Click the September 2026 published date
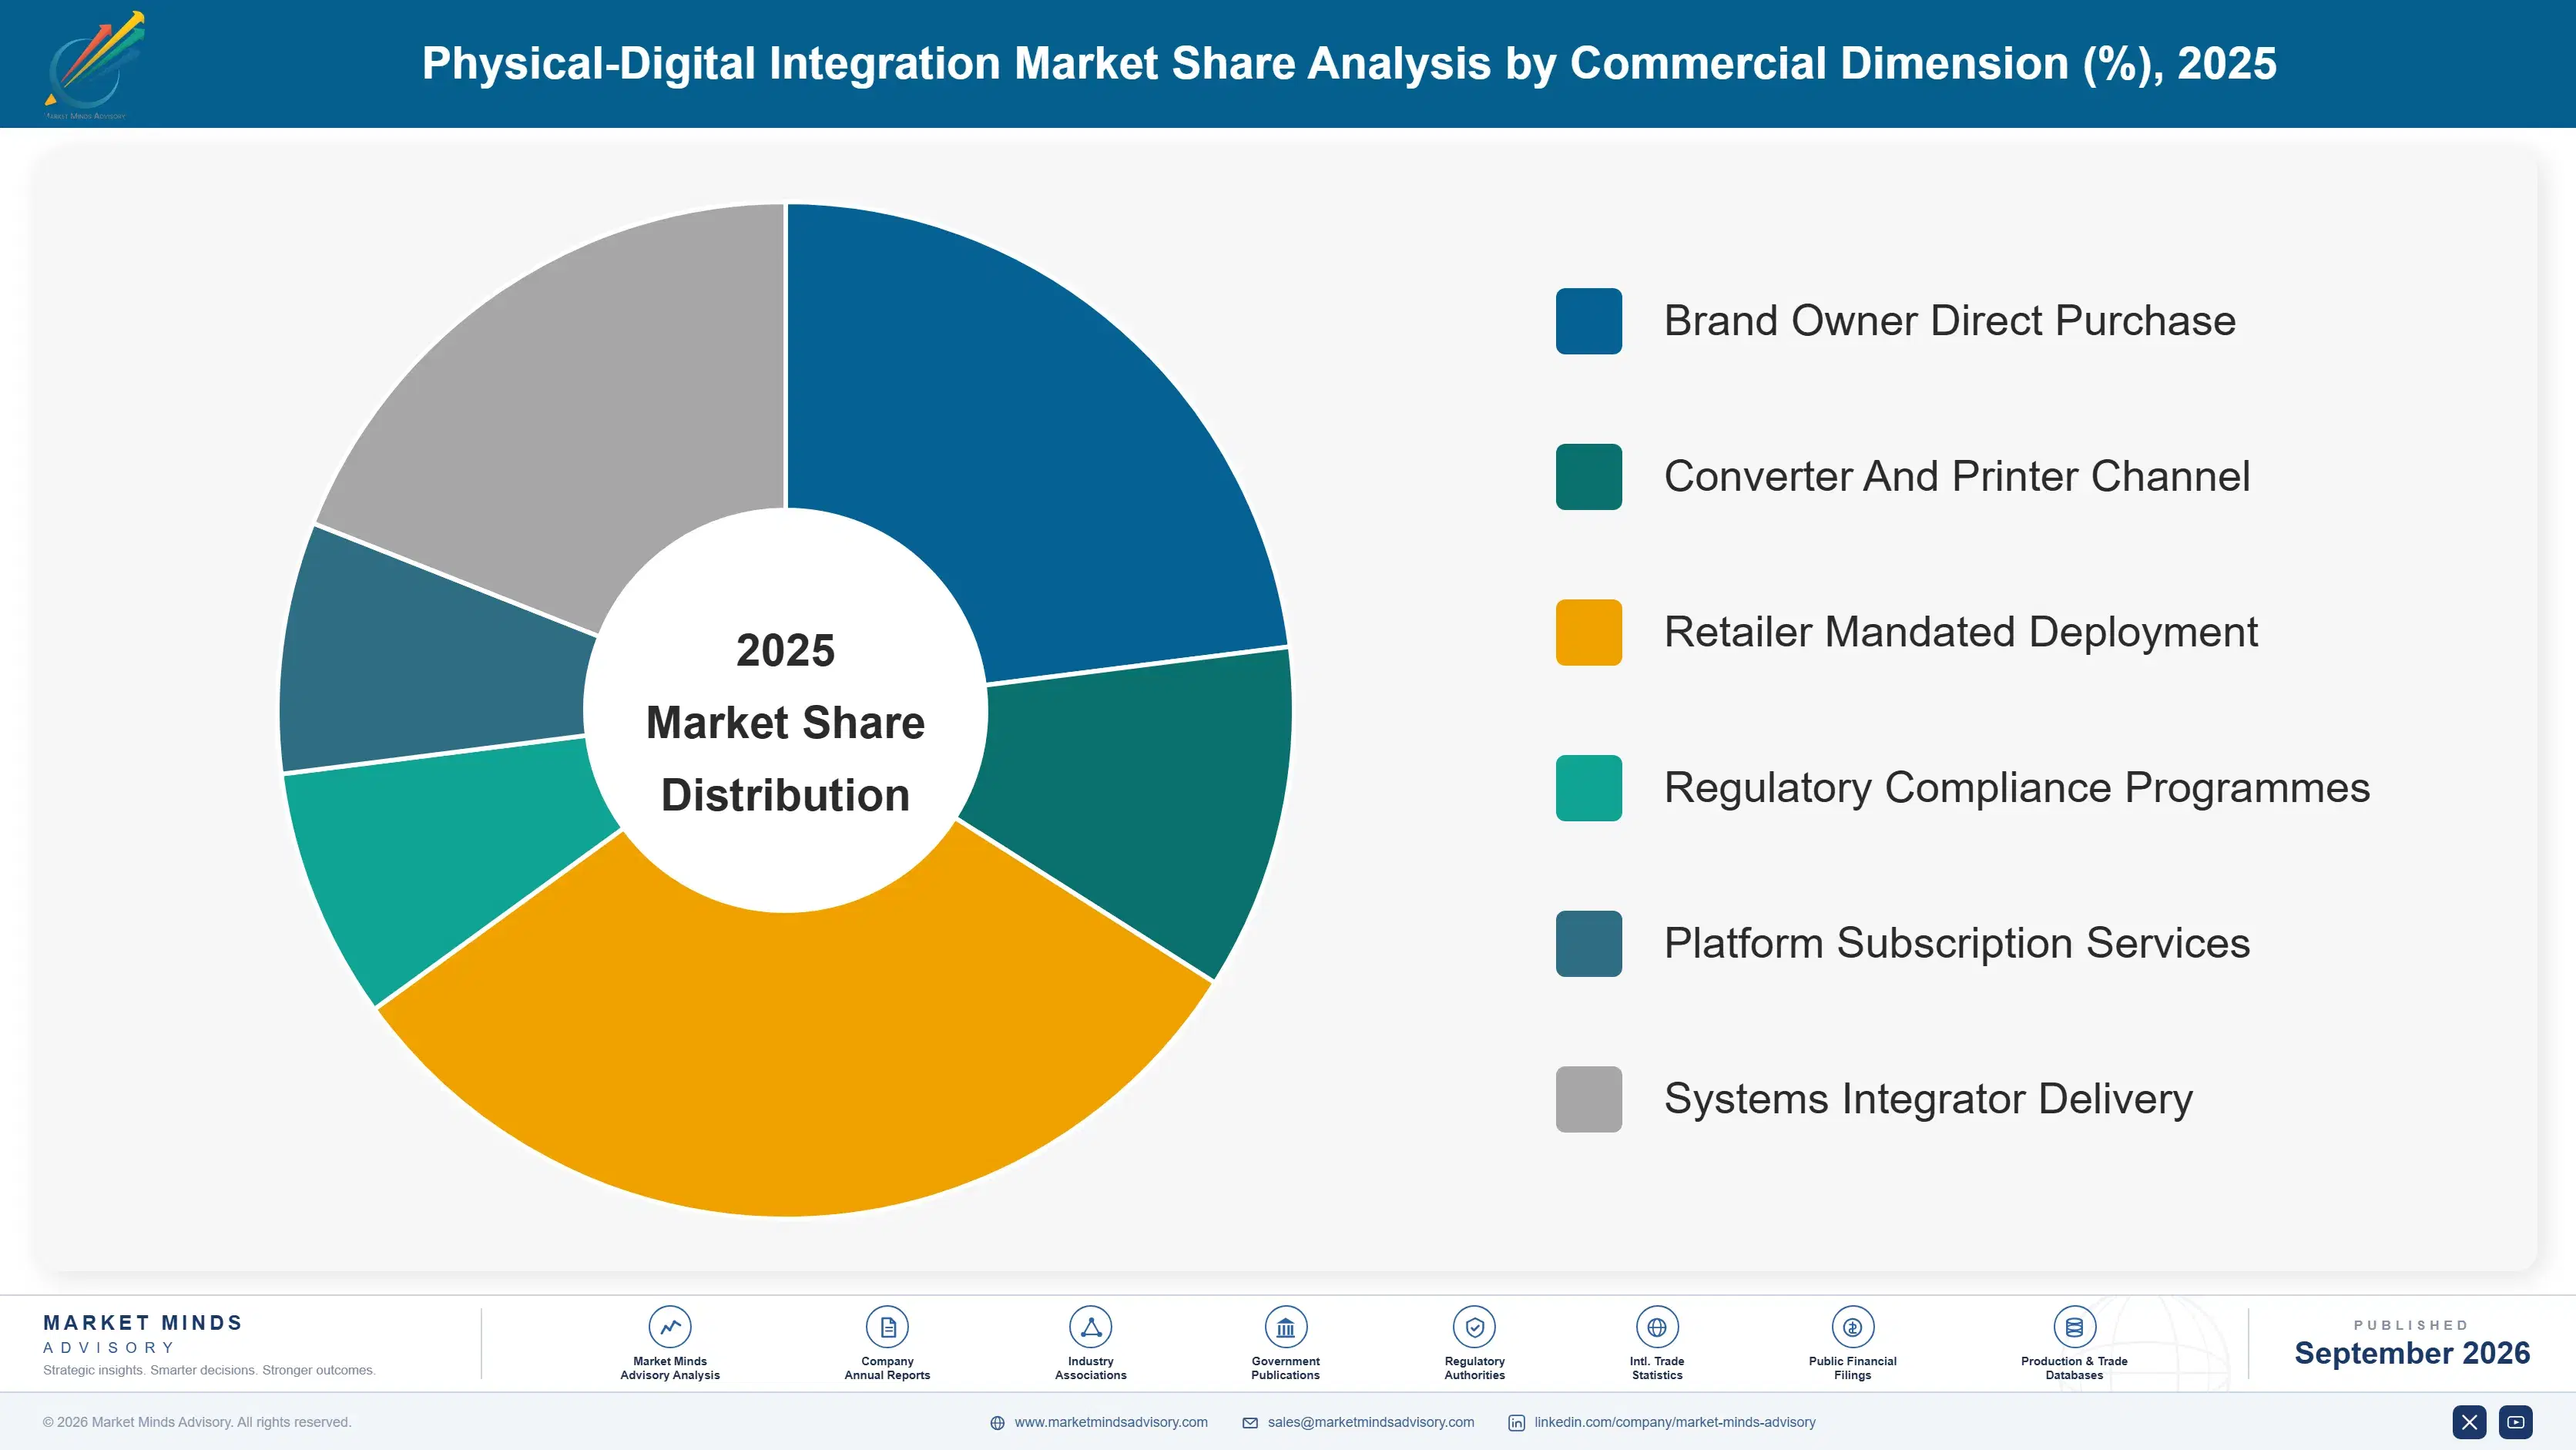 [x=2411, y=1353]
